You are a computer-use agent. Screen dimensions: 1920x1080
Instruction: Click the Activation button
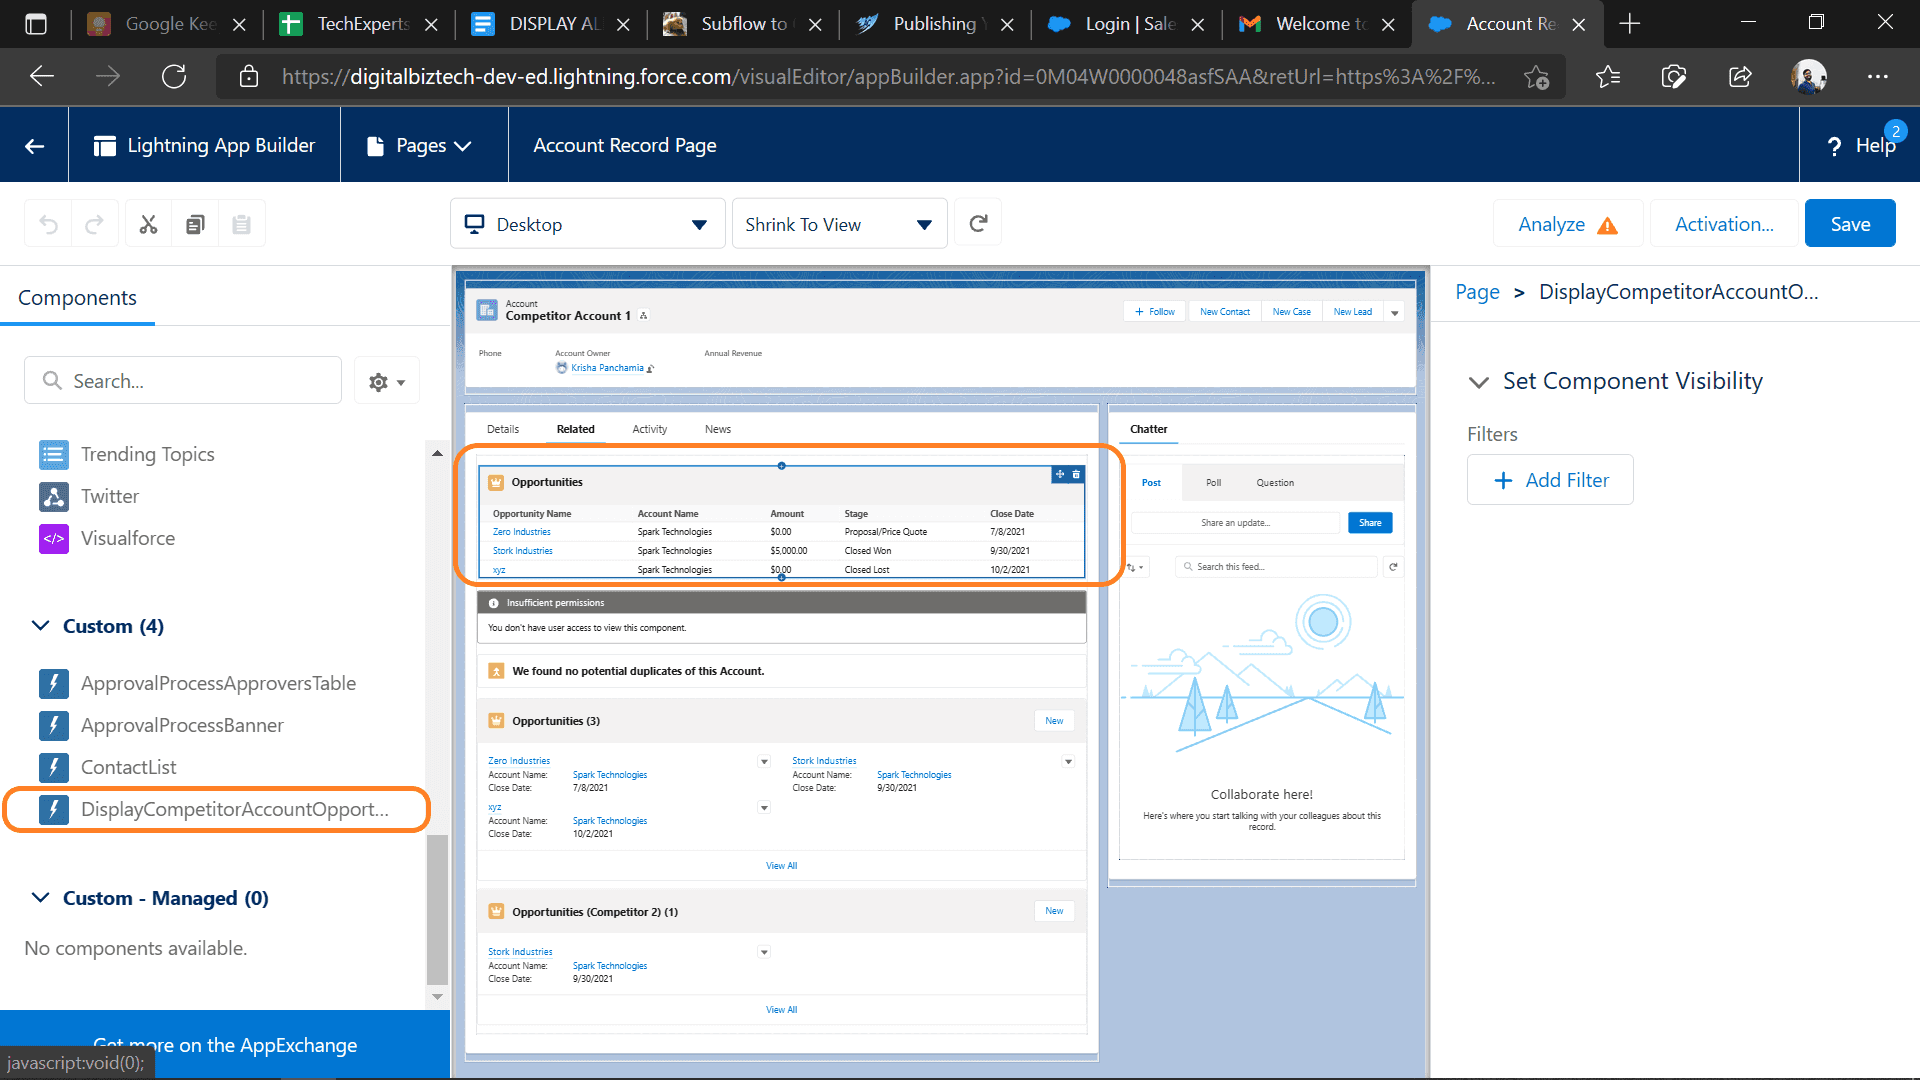pos(1724,224)
